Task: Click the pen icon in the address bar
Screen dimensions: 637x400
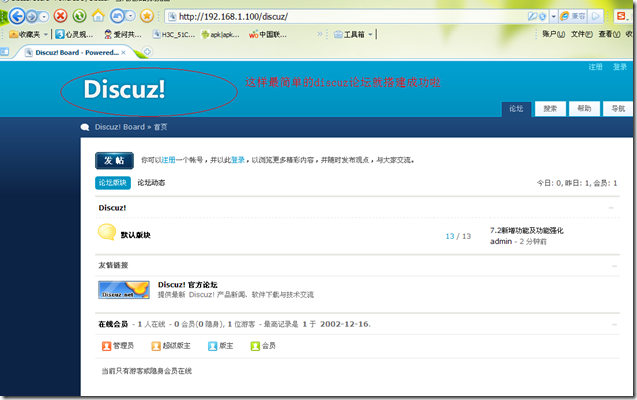Action: coord(532,16)
